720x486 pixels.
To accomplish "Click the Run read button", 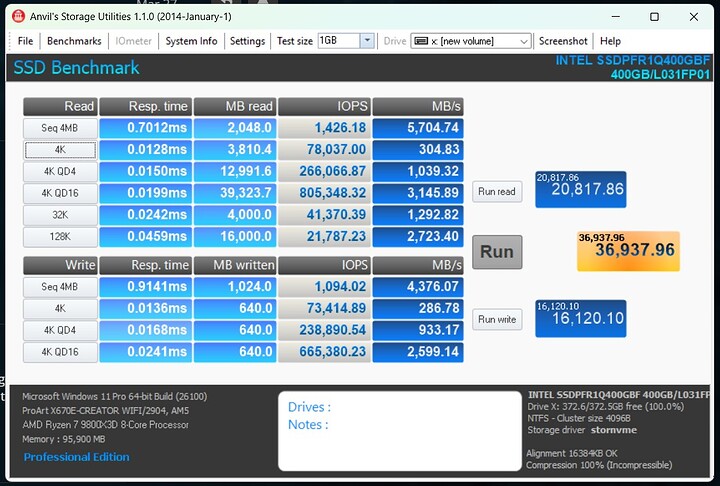I will 497,192.
